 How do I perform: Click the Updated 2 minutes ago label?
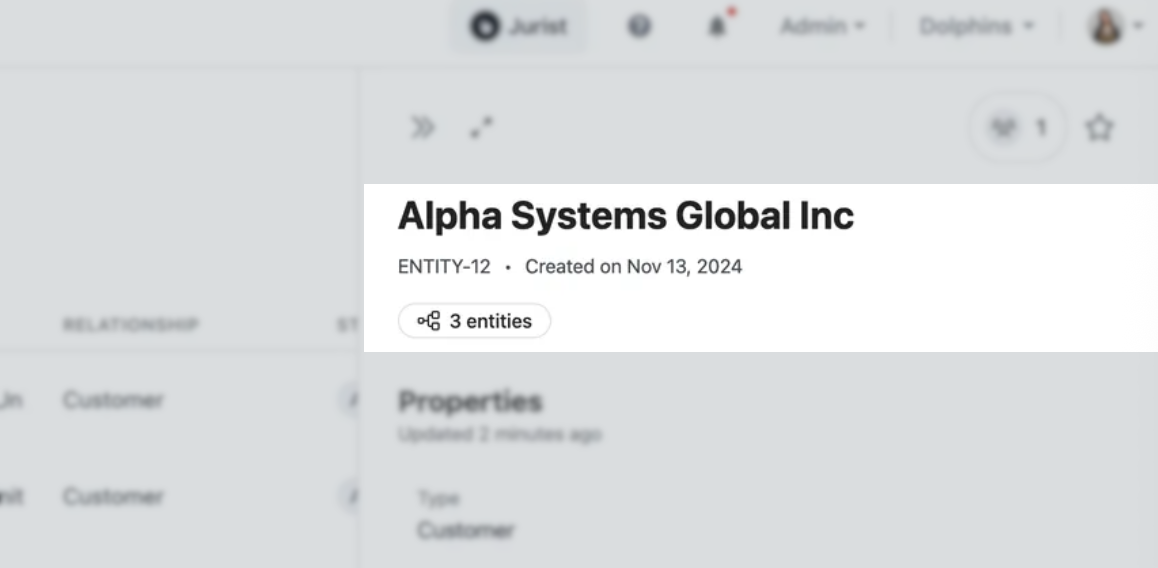[x=499, y=435]
